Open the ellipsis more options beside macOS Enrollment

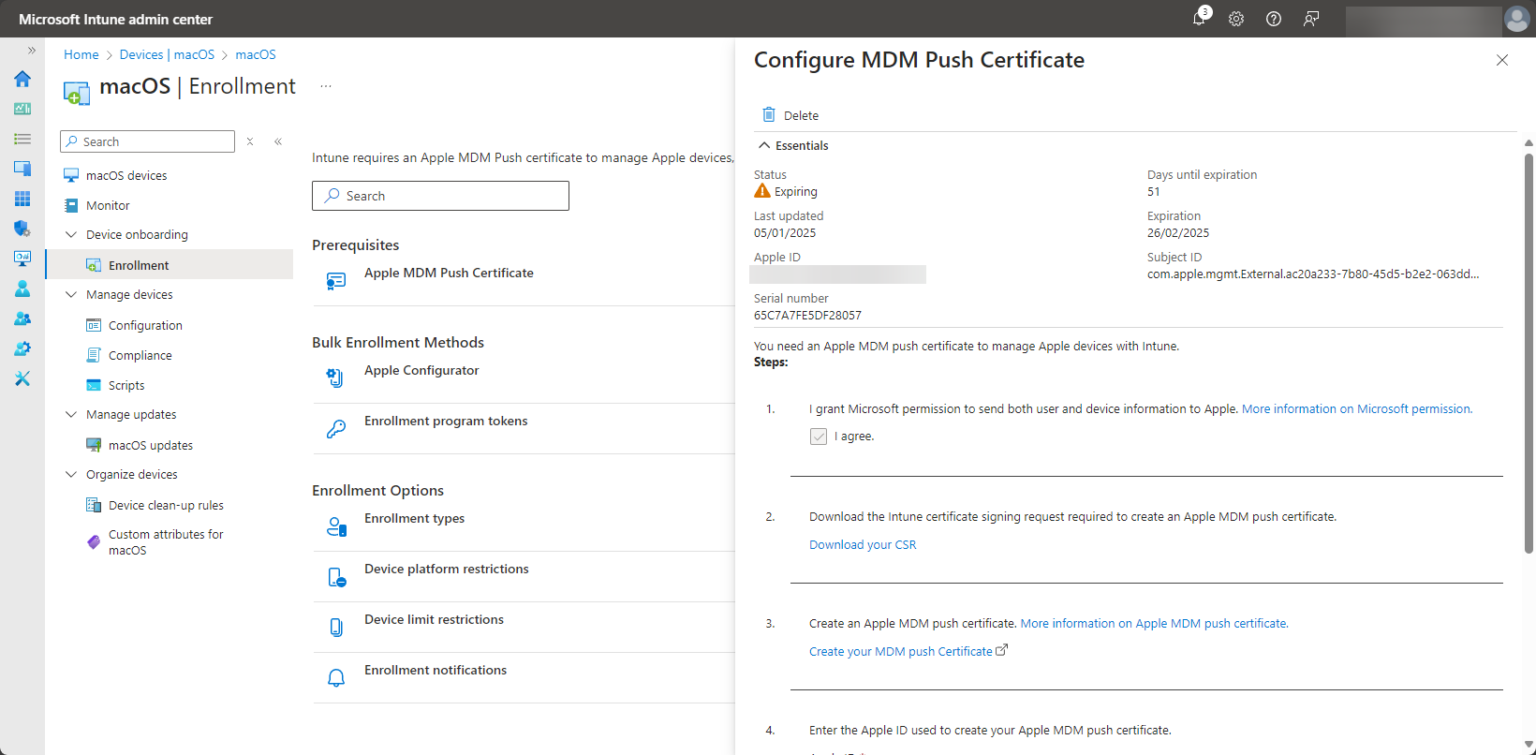coord(325,87)
